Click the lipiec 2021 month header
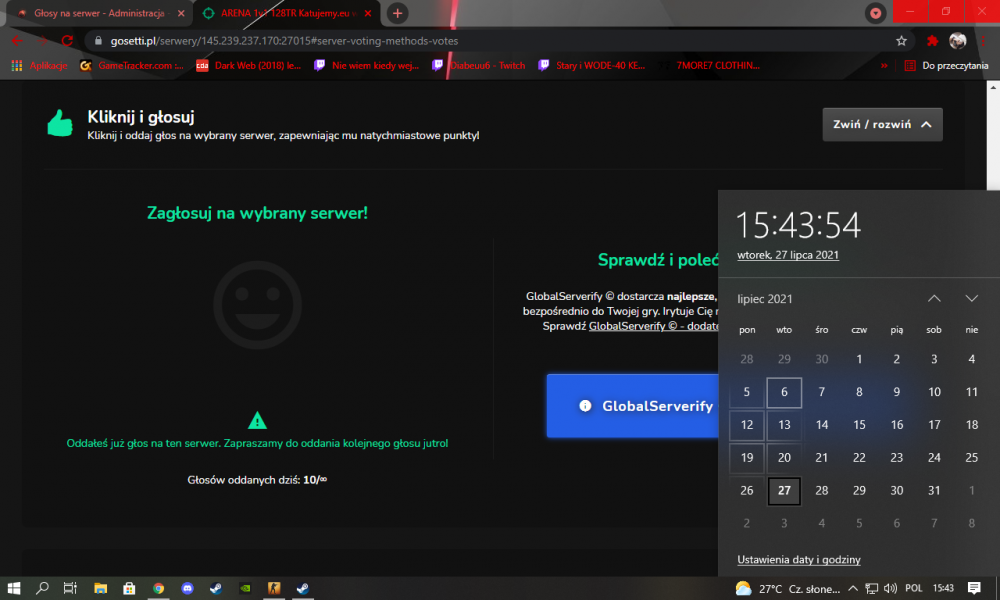 pyautogui.click(x=765, y=299)
